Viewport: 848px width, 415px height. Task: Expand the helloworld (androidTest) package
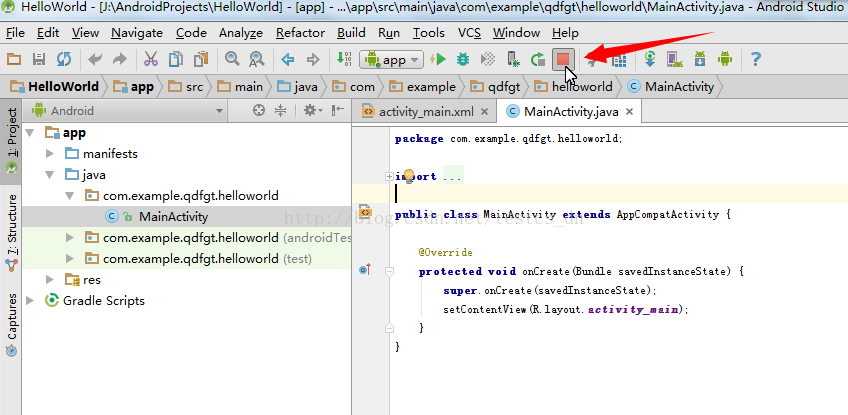(x=70, y=238)
